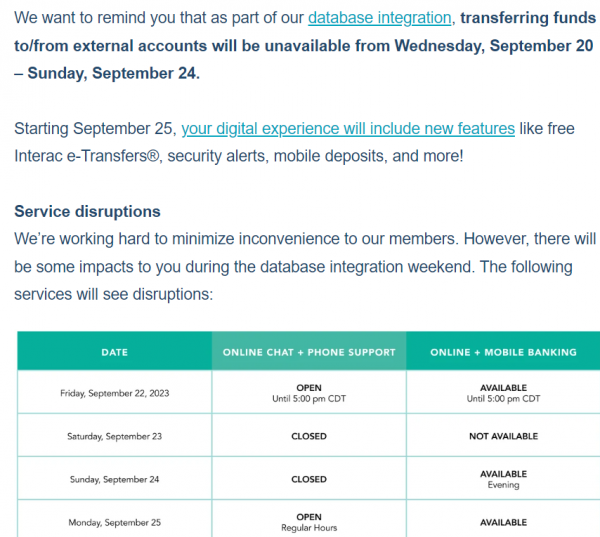Screen dimensions: 600x537
Task: Select the Friday, September 22, 2023 cell
Action: (x=114, y=393)
